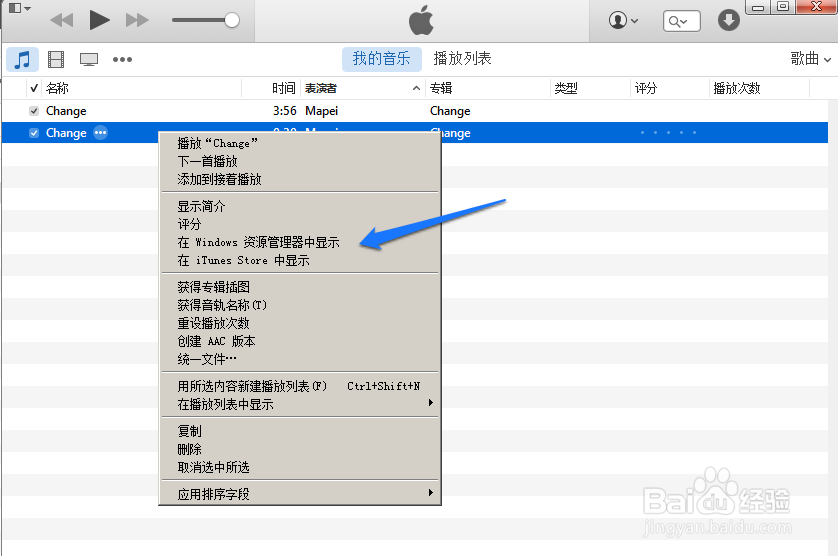Sort by the 专辑 column header
838x556 pixels.
pyautogui.click(x=441, y=88)
